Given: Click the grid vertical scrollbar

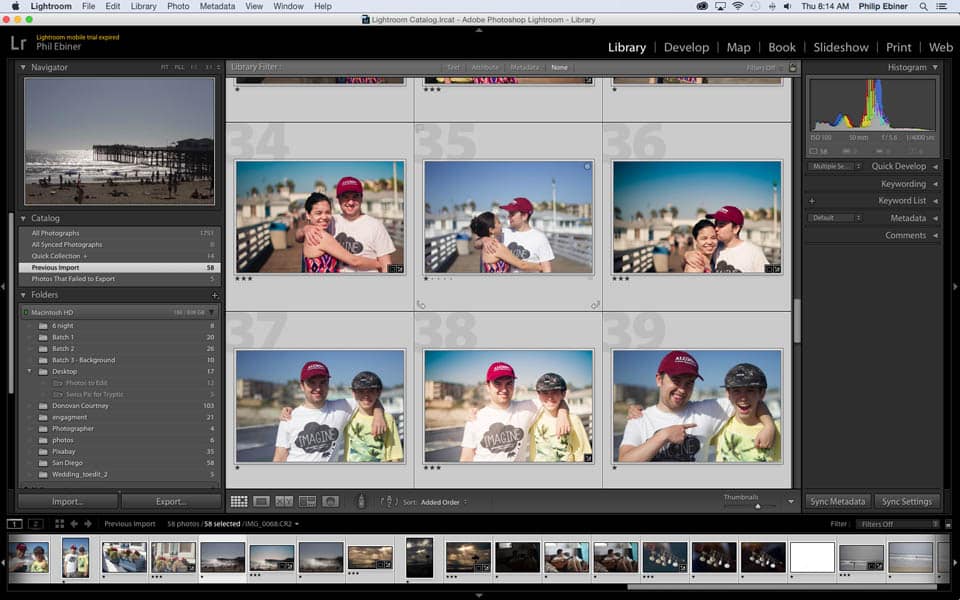Looking at the screenshot, I should tap(797, 320).
